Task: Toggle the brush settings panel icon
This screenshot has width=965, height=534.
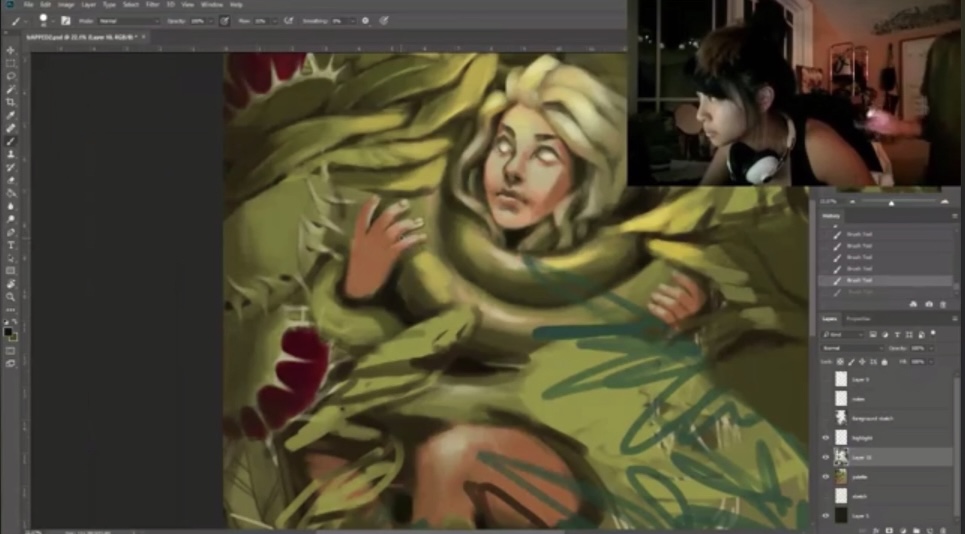Action: (x=66, y=20)
